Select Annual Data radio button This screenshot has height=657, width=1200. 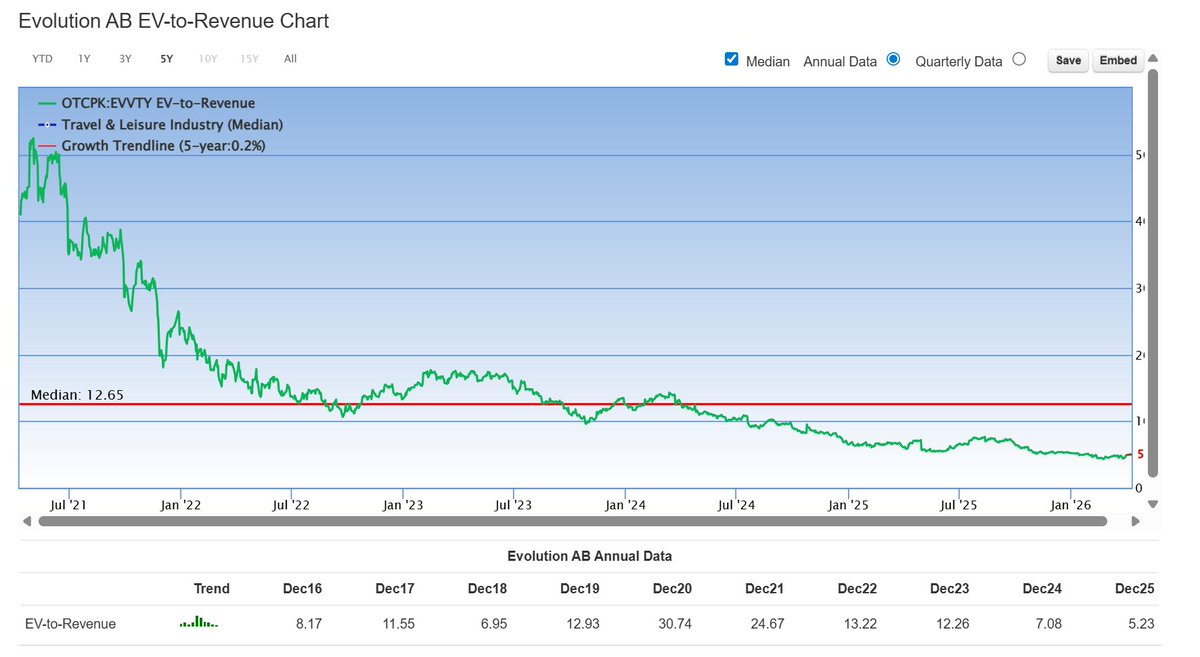(893, 59)
